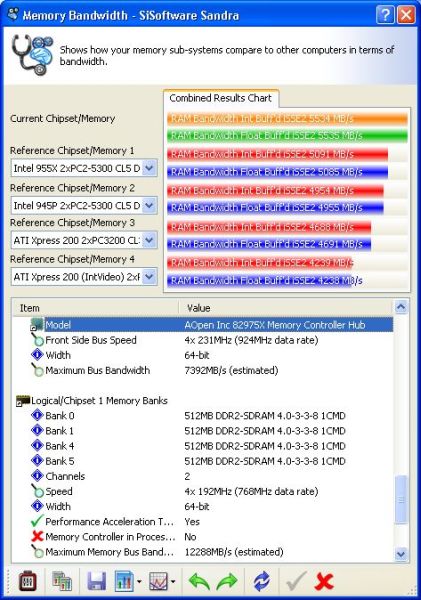
Task: Click the window Help question mark button
Action: 385,15
